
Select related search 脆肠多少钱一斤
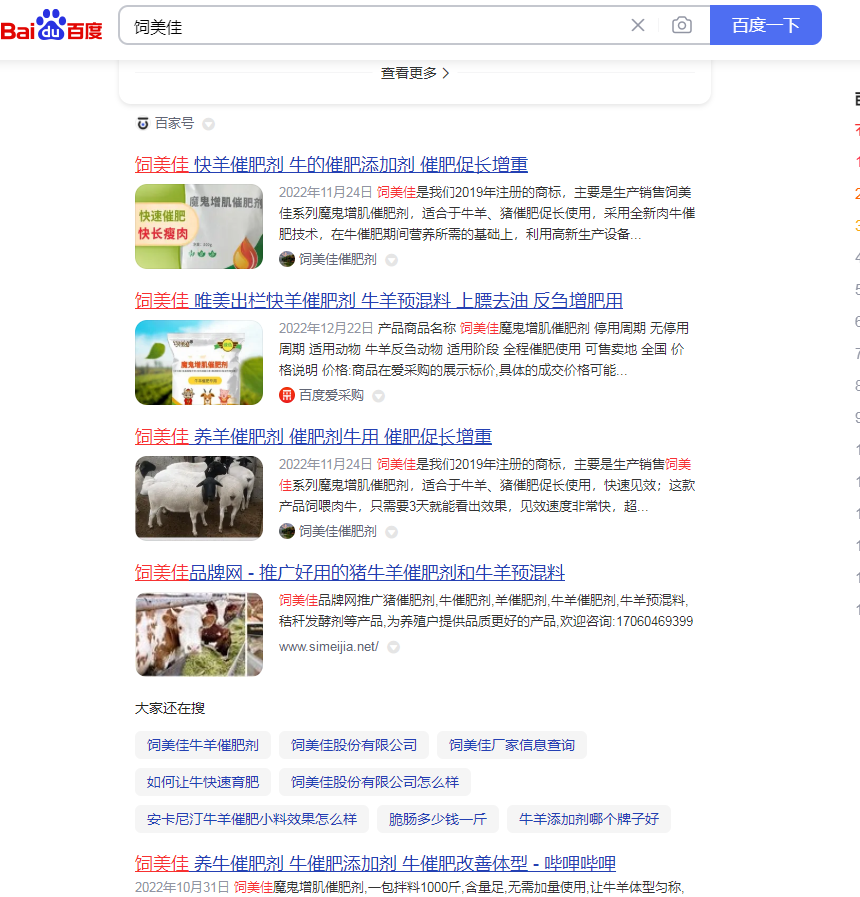coord(438,819)
